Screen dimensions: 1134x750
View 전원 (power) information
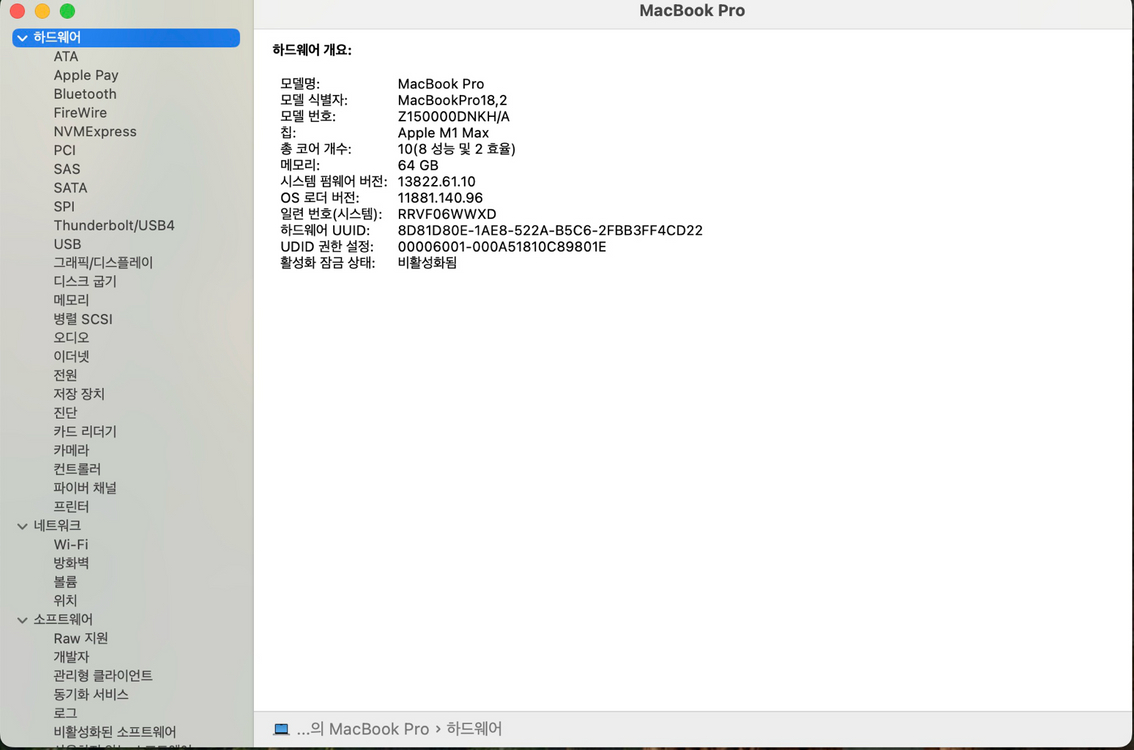(x=65, y=375)
